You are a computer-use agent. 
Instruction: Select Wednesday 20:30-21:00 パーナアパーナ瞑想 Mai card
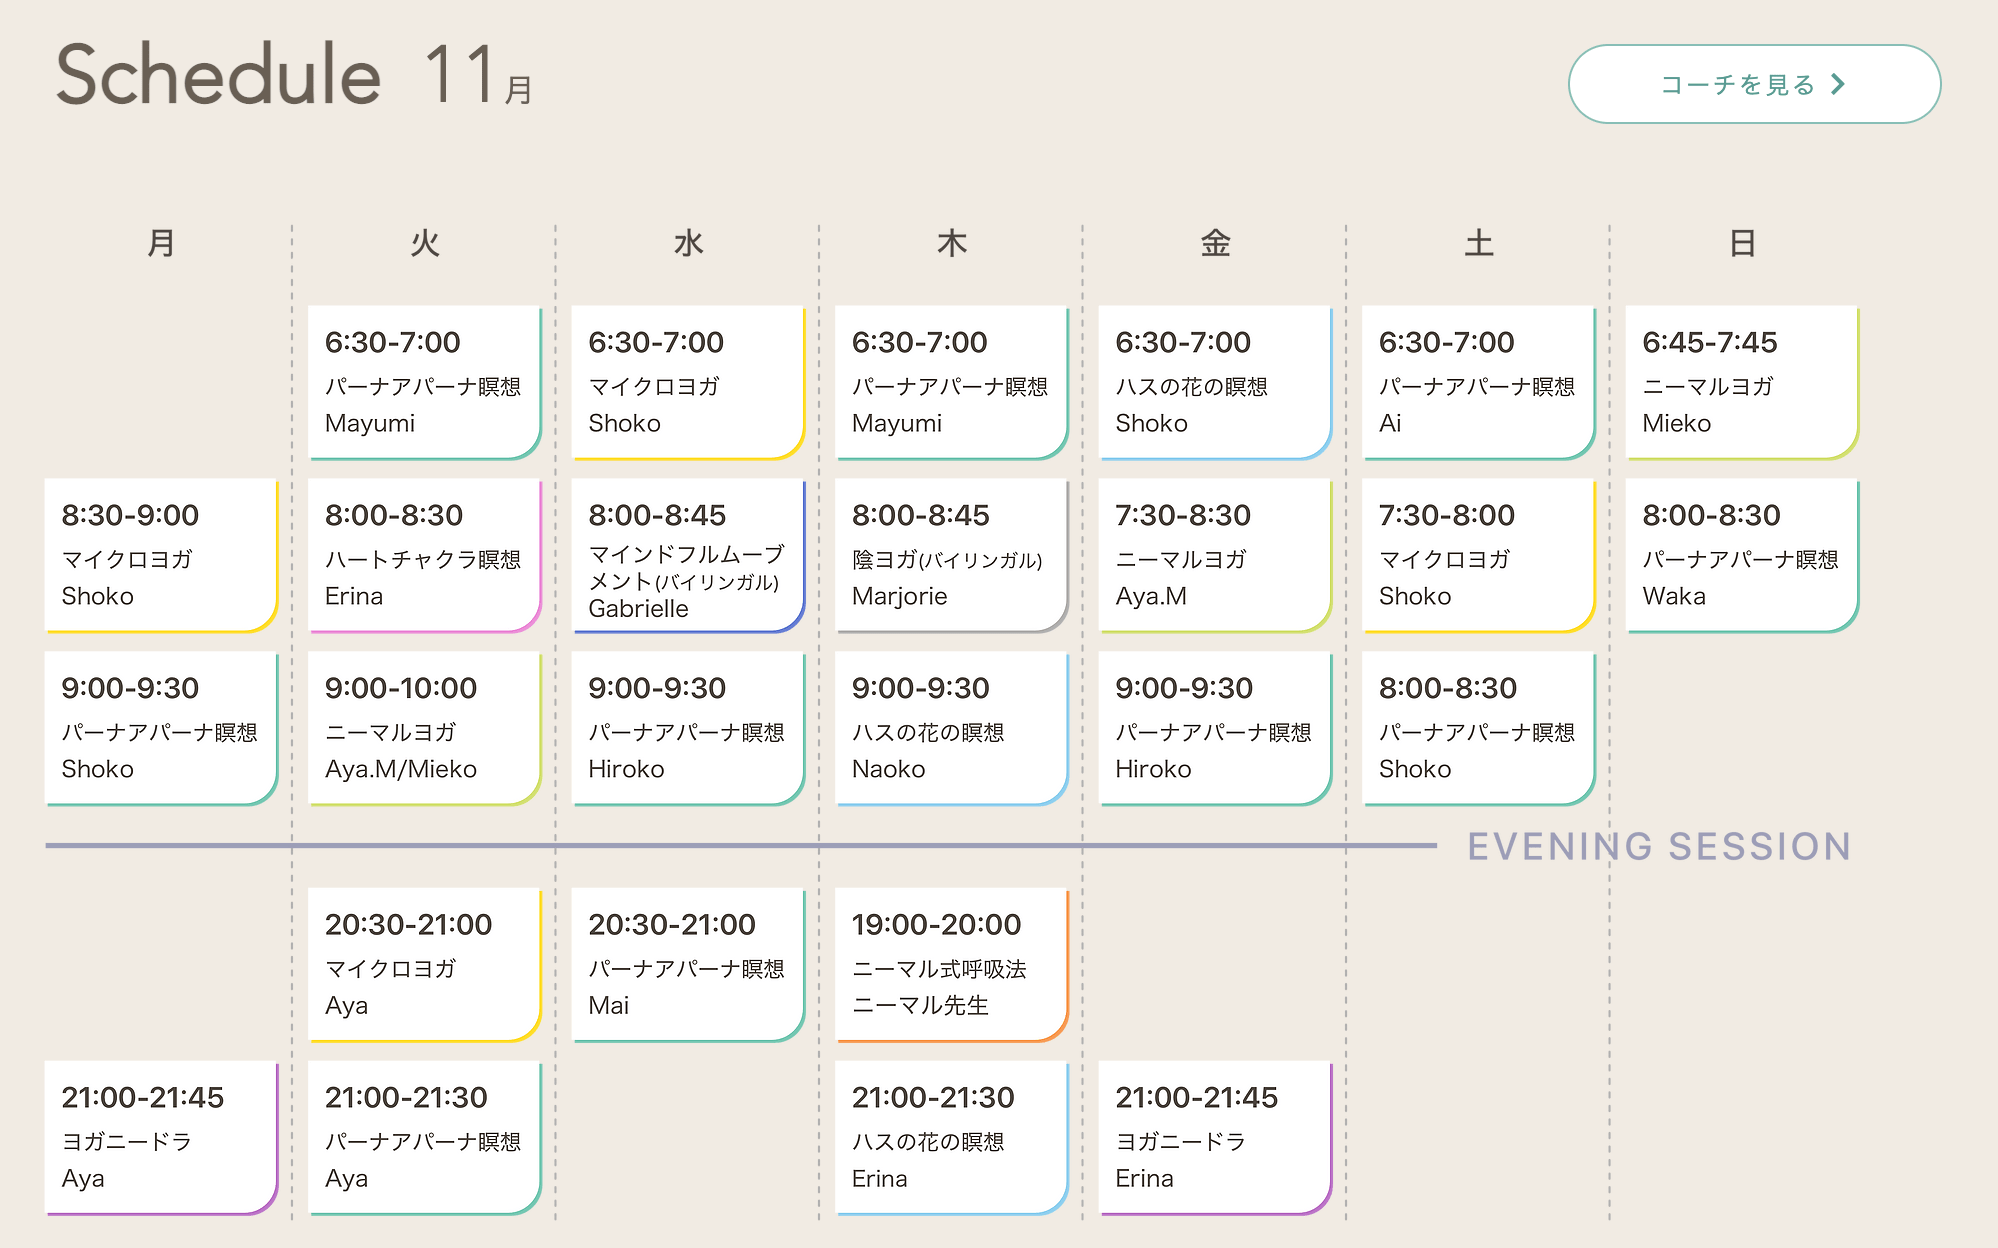(x=688, y=965)
